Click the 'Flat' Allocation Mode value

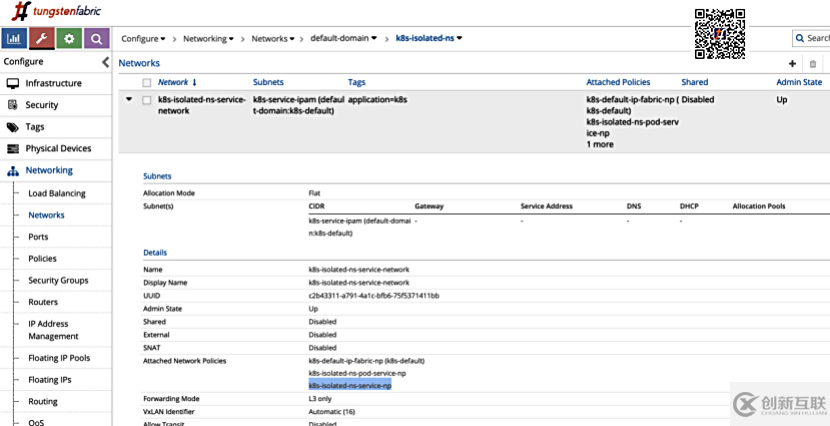coord(314,193)
